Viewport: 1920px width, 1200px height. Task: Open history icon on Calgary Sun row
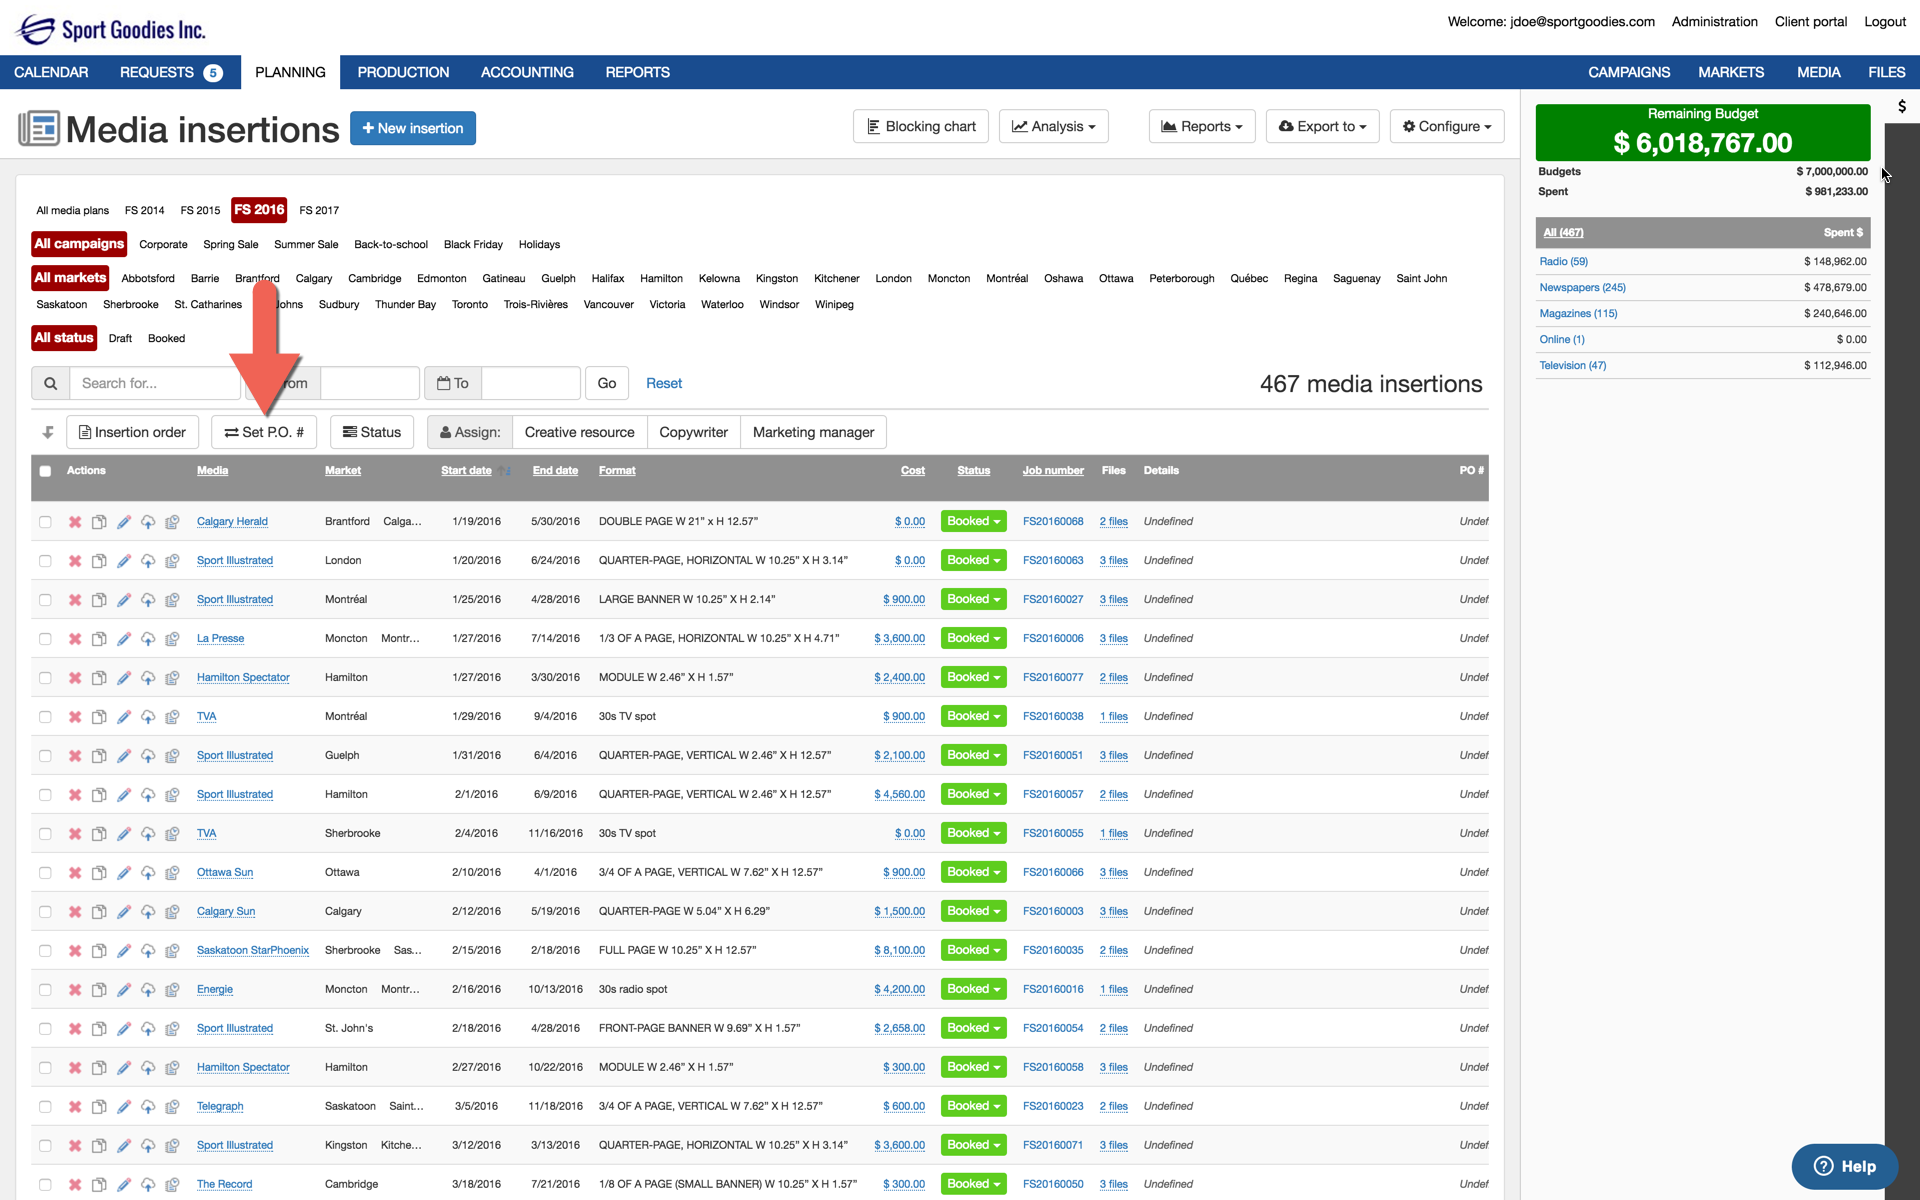point(172,912)
